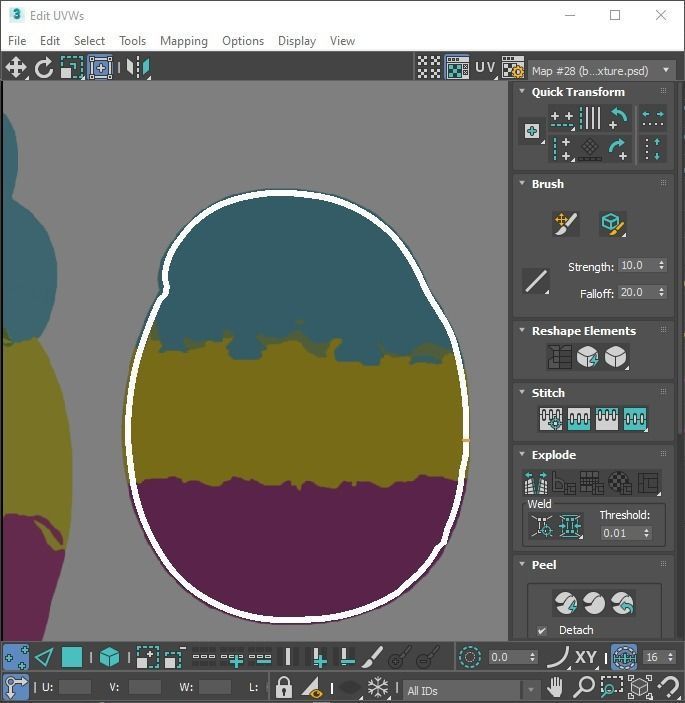Click the Weld Selected icon

point(570,526)
